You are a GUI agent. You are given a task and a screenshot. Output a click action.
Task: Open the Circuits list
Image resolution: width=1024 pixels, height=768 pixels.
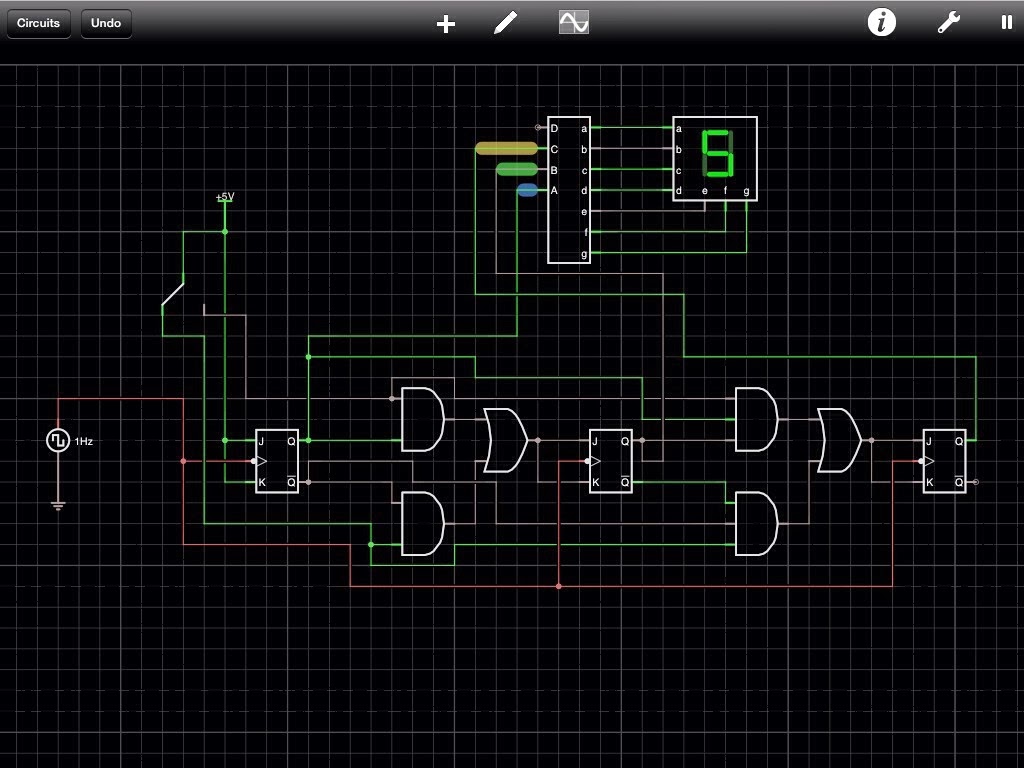[x=38, y=23]
